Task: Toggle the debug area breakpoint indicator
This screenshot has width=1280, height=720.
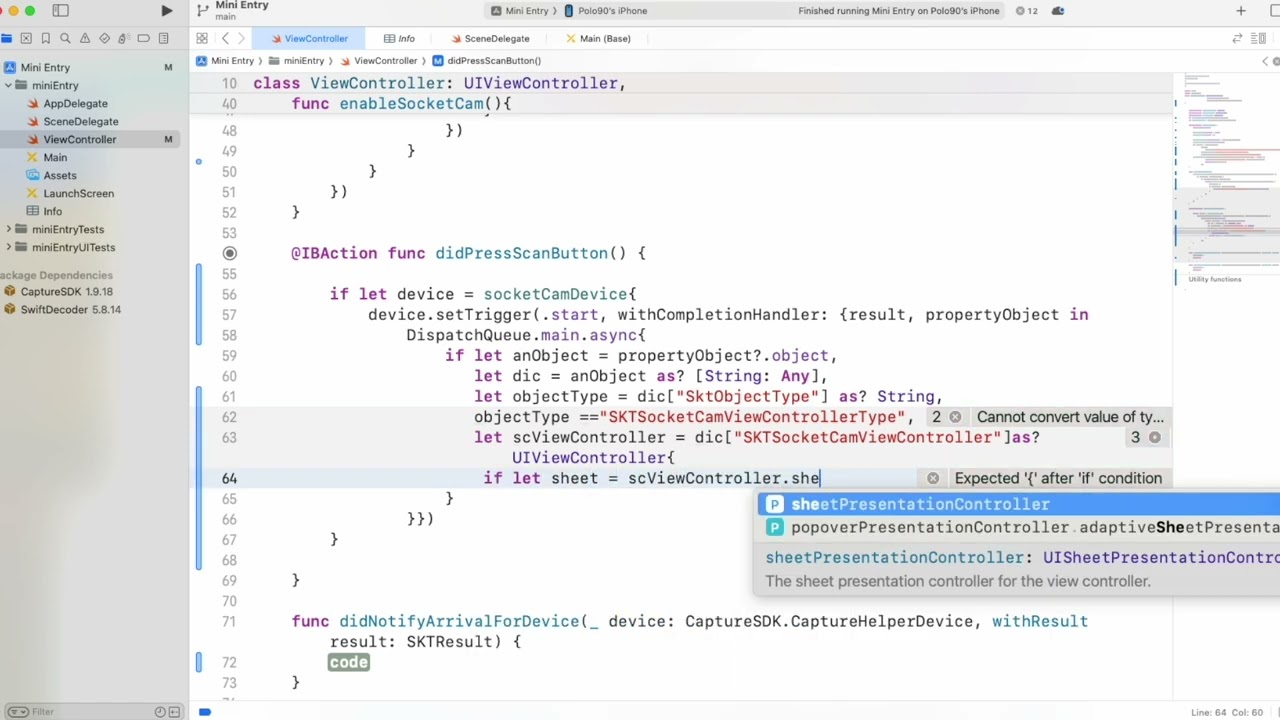Action: tap(204, 712)
